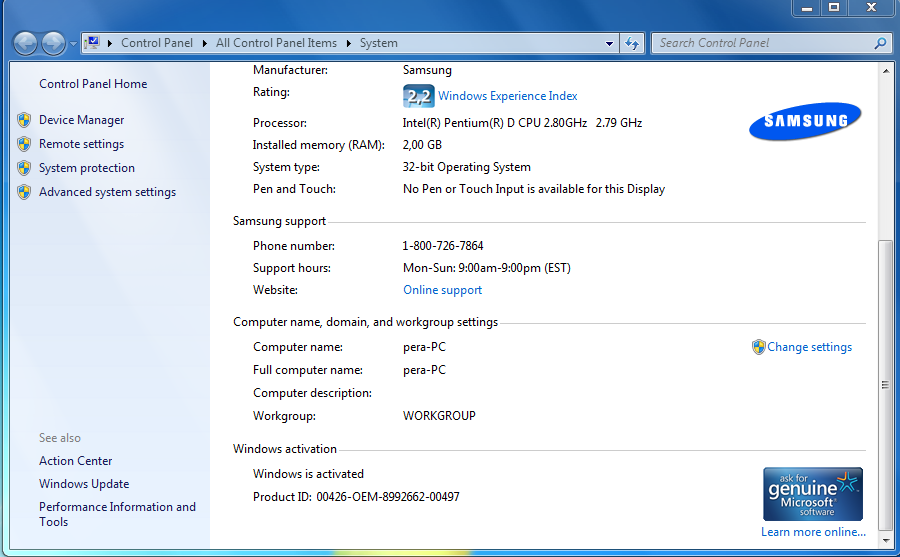Go to All Control Panel Items breadcrumb

(x=276, y=43)
